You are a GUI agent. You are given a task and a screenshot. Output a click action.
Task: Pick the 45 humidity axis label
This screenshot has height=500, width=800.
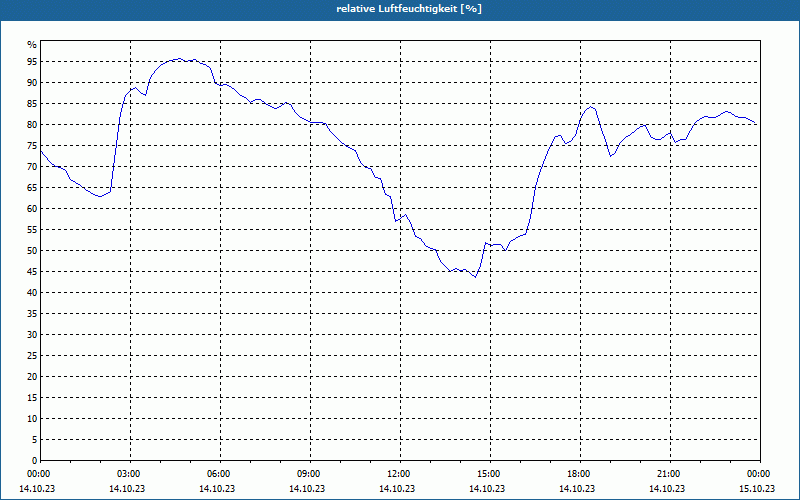32,271
